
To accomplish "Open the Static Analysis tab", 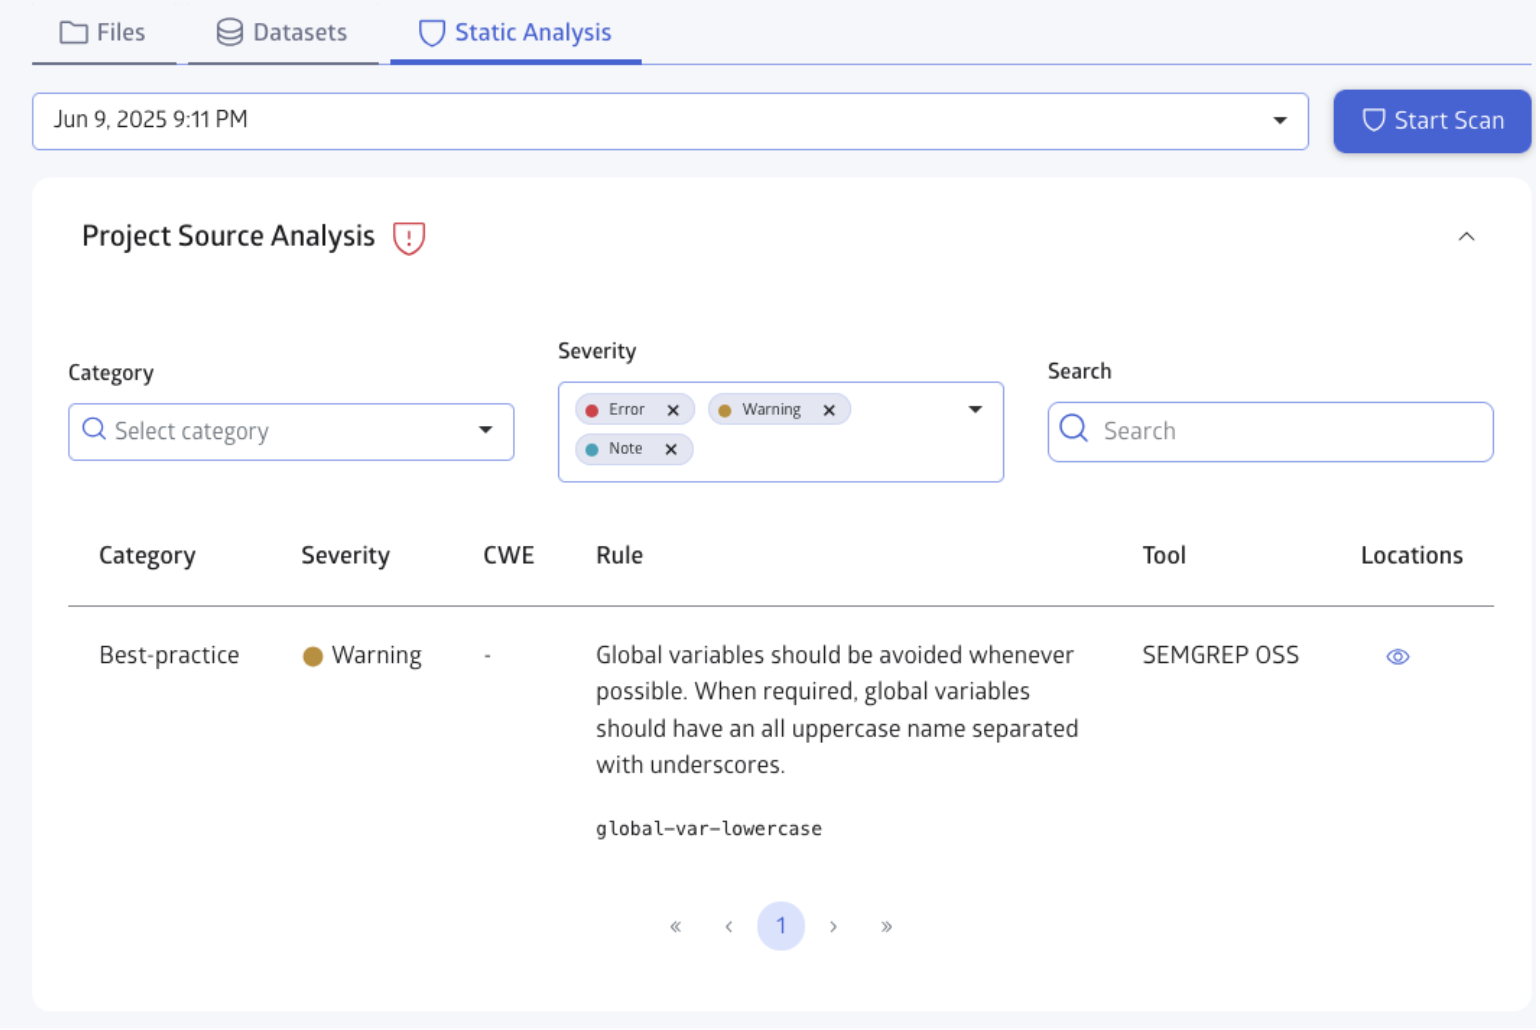I will point(515,33).
